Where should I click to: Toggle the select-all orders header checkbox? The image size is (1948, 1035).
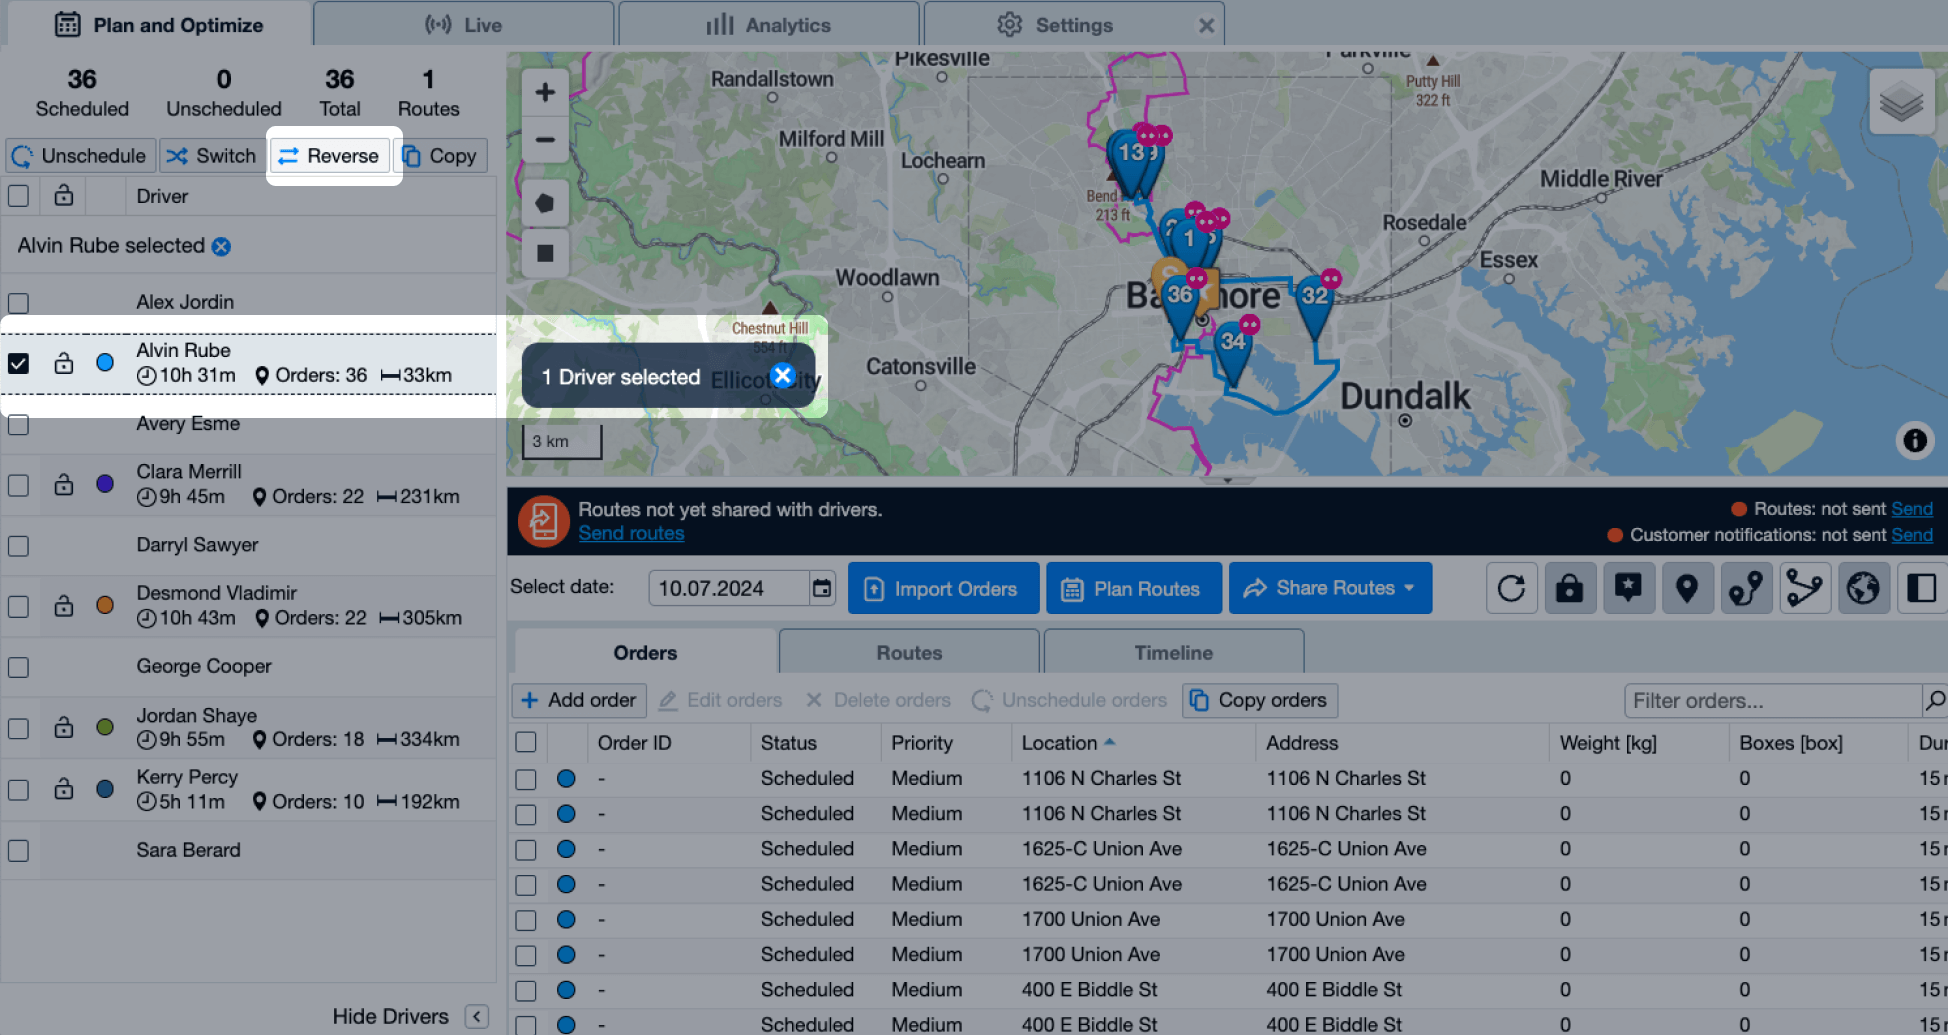[526, 742]
